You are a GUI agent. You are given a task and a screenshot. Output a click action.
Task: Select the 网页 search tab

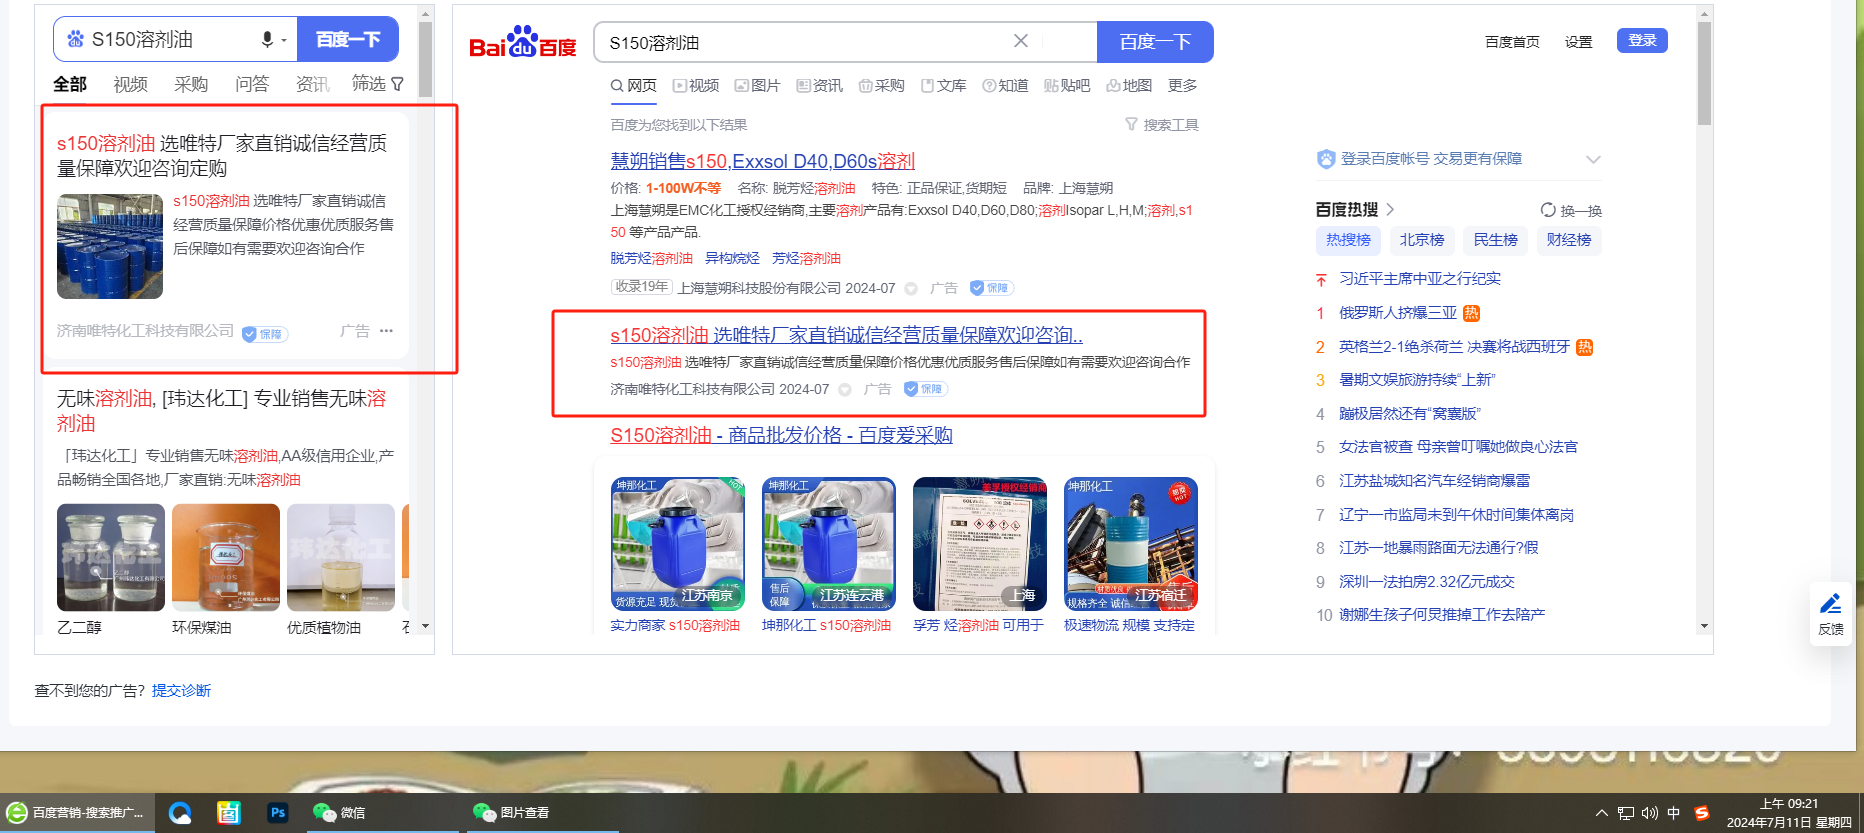(x=634, y=86)
